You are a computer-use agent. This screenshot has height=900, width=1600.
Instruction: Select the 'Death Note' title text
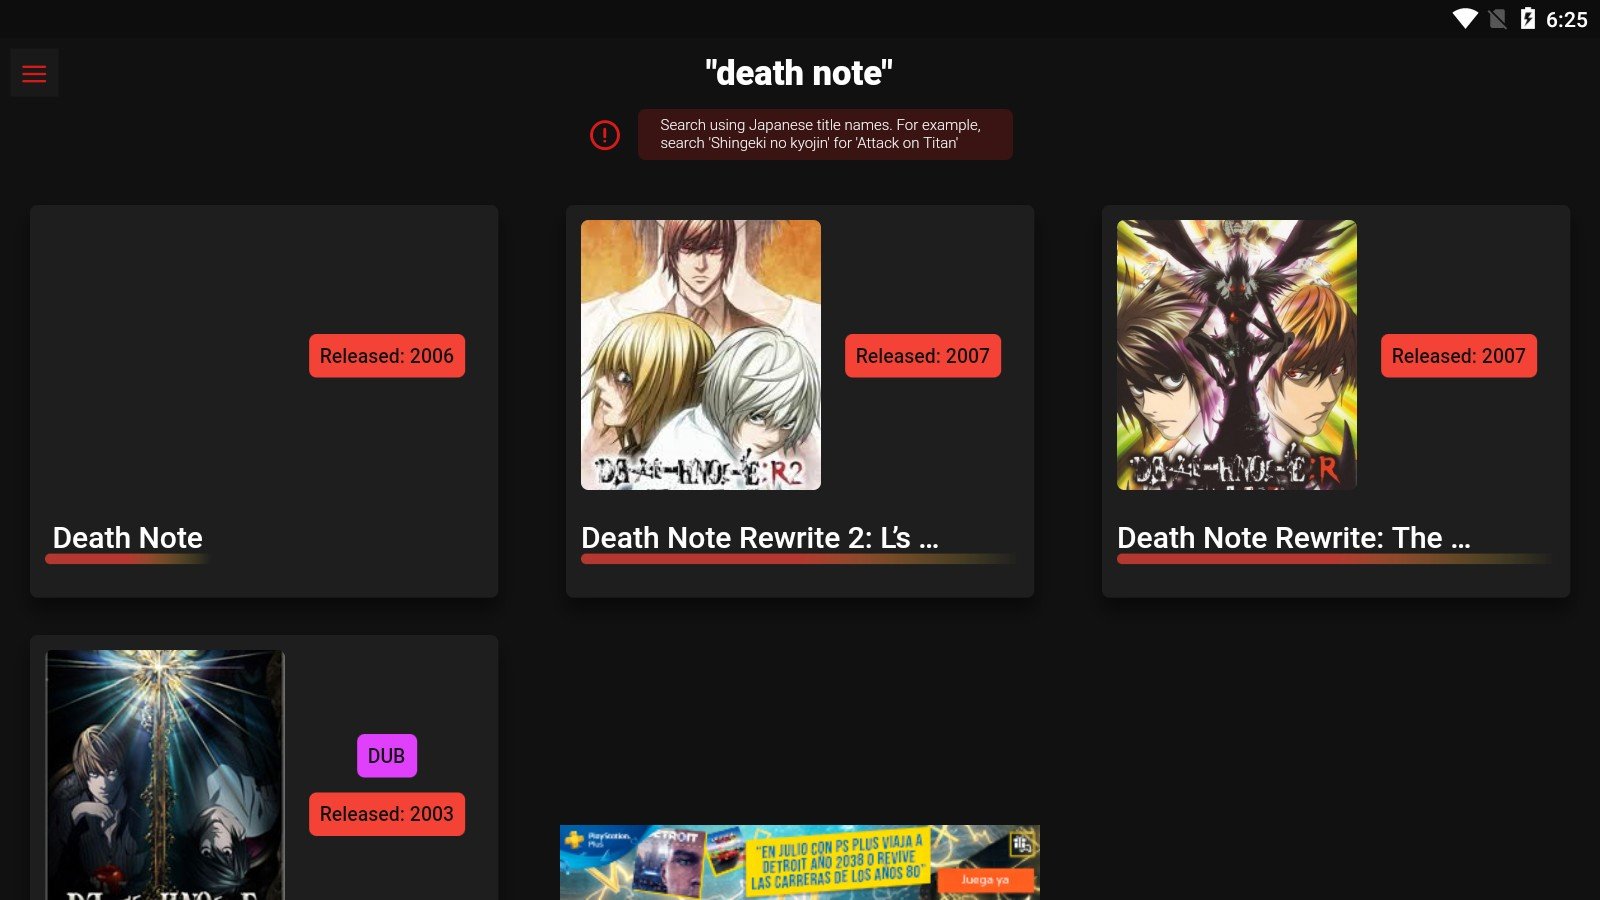coord(128,538)
